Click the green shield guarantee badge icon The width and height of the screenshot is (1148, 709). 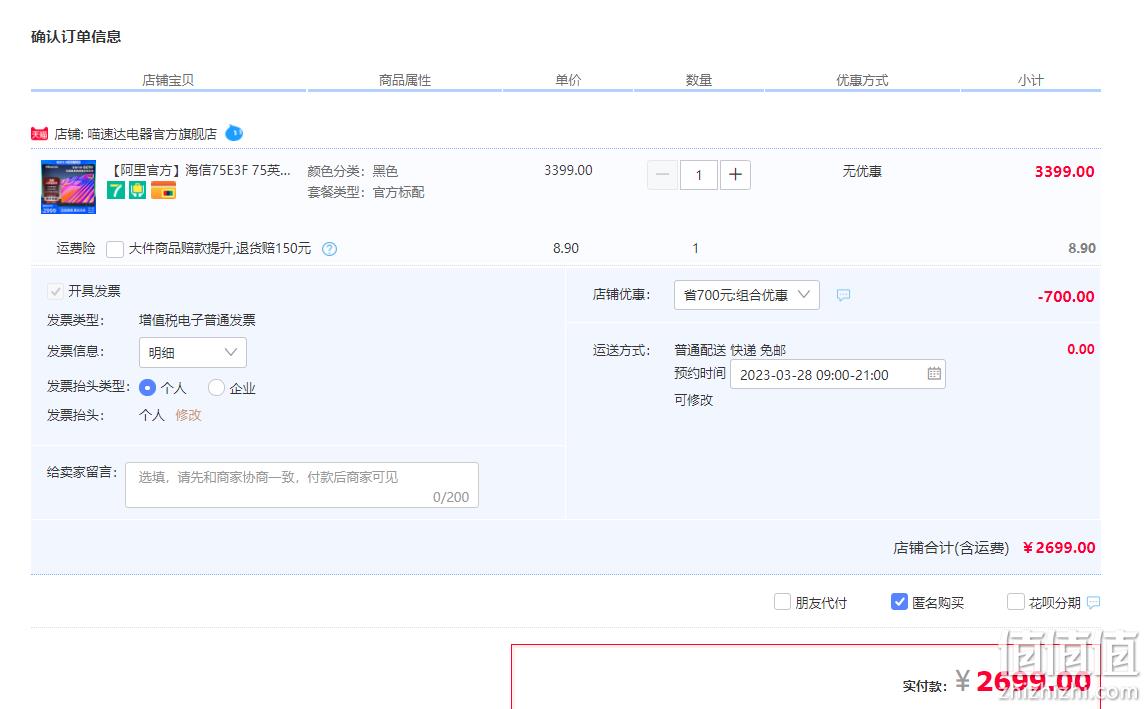coord(138,190)
